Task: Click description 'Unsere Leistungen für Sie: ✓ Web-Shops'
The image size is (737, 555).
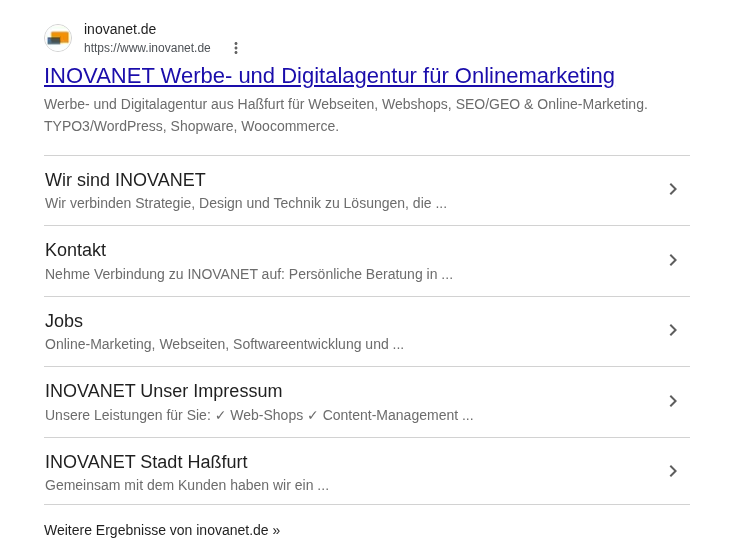Action: 259,415
